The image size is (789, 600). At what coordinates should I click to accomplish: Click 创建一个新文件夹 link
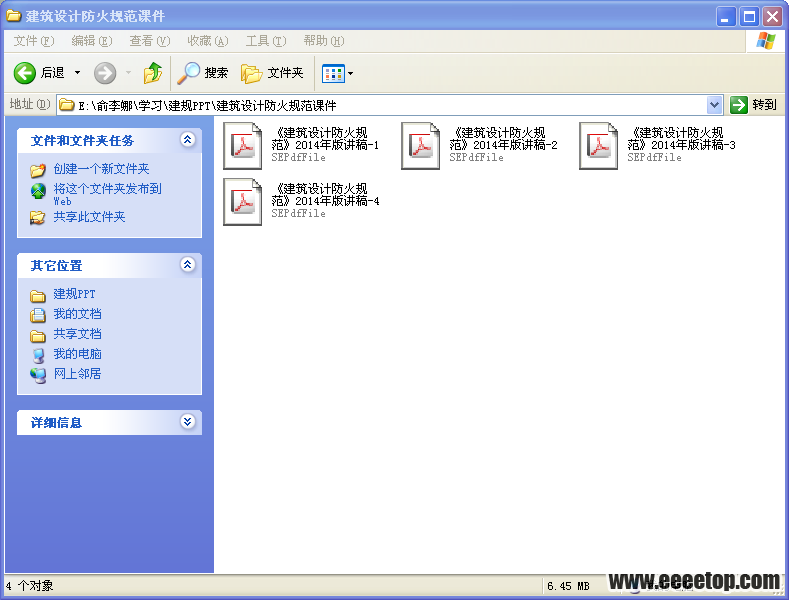pyautogui.click(x=101, y=169)
